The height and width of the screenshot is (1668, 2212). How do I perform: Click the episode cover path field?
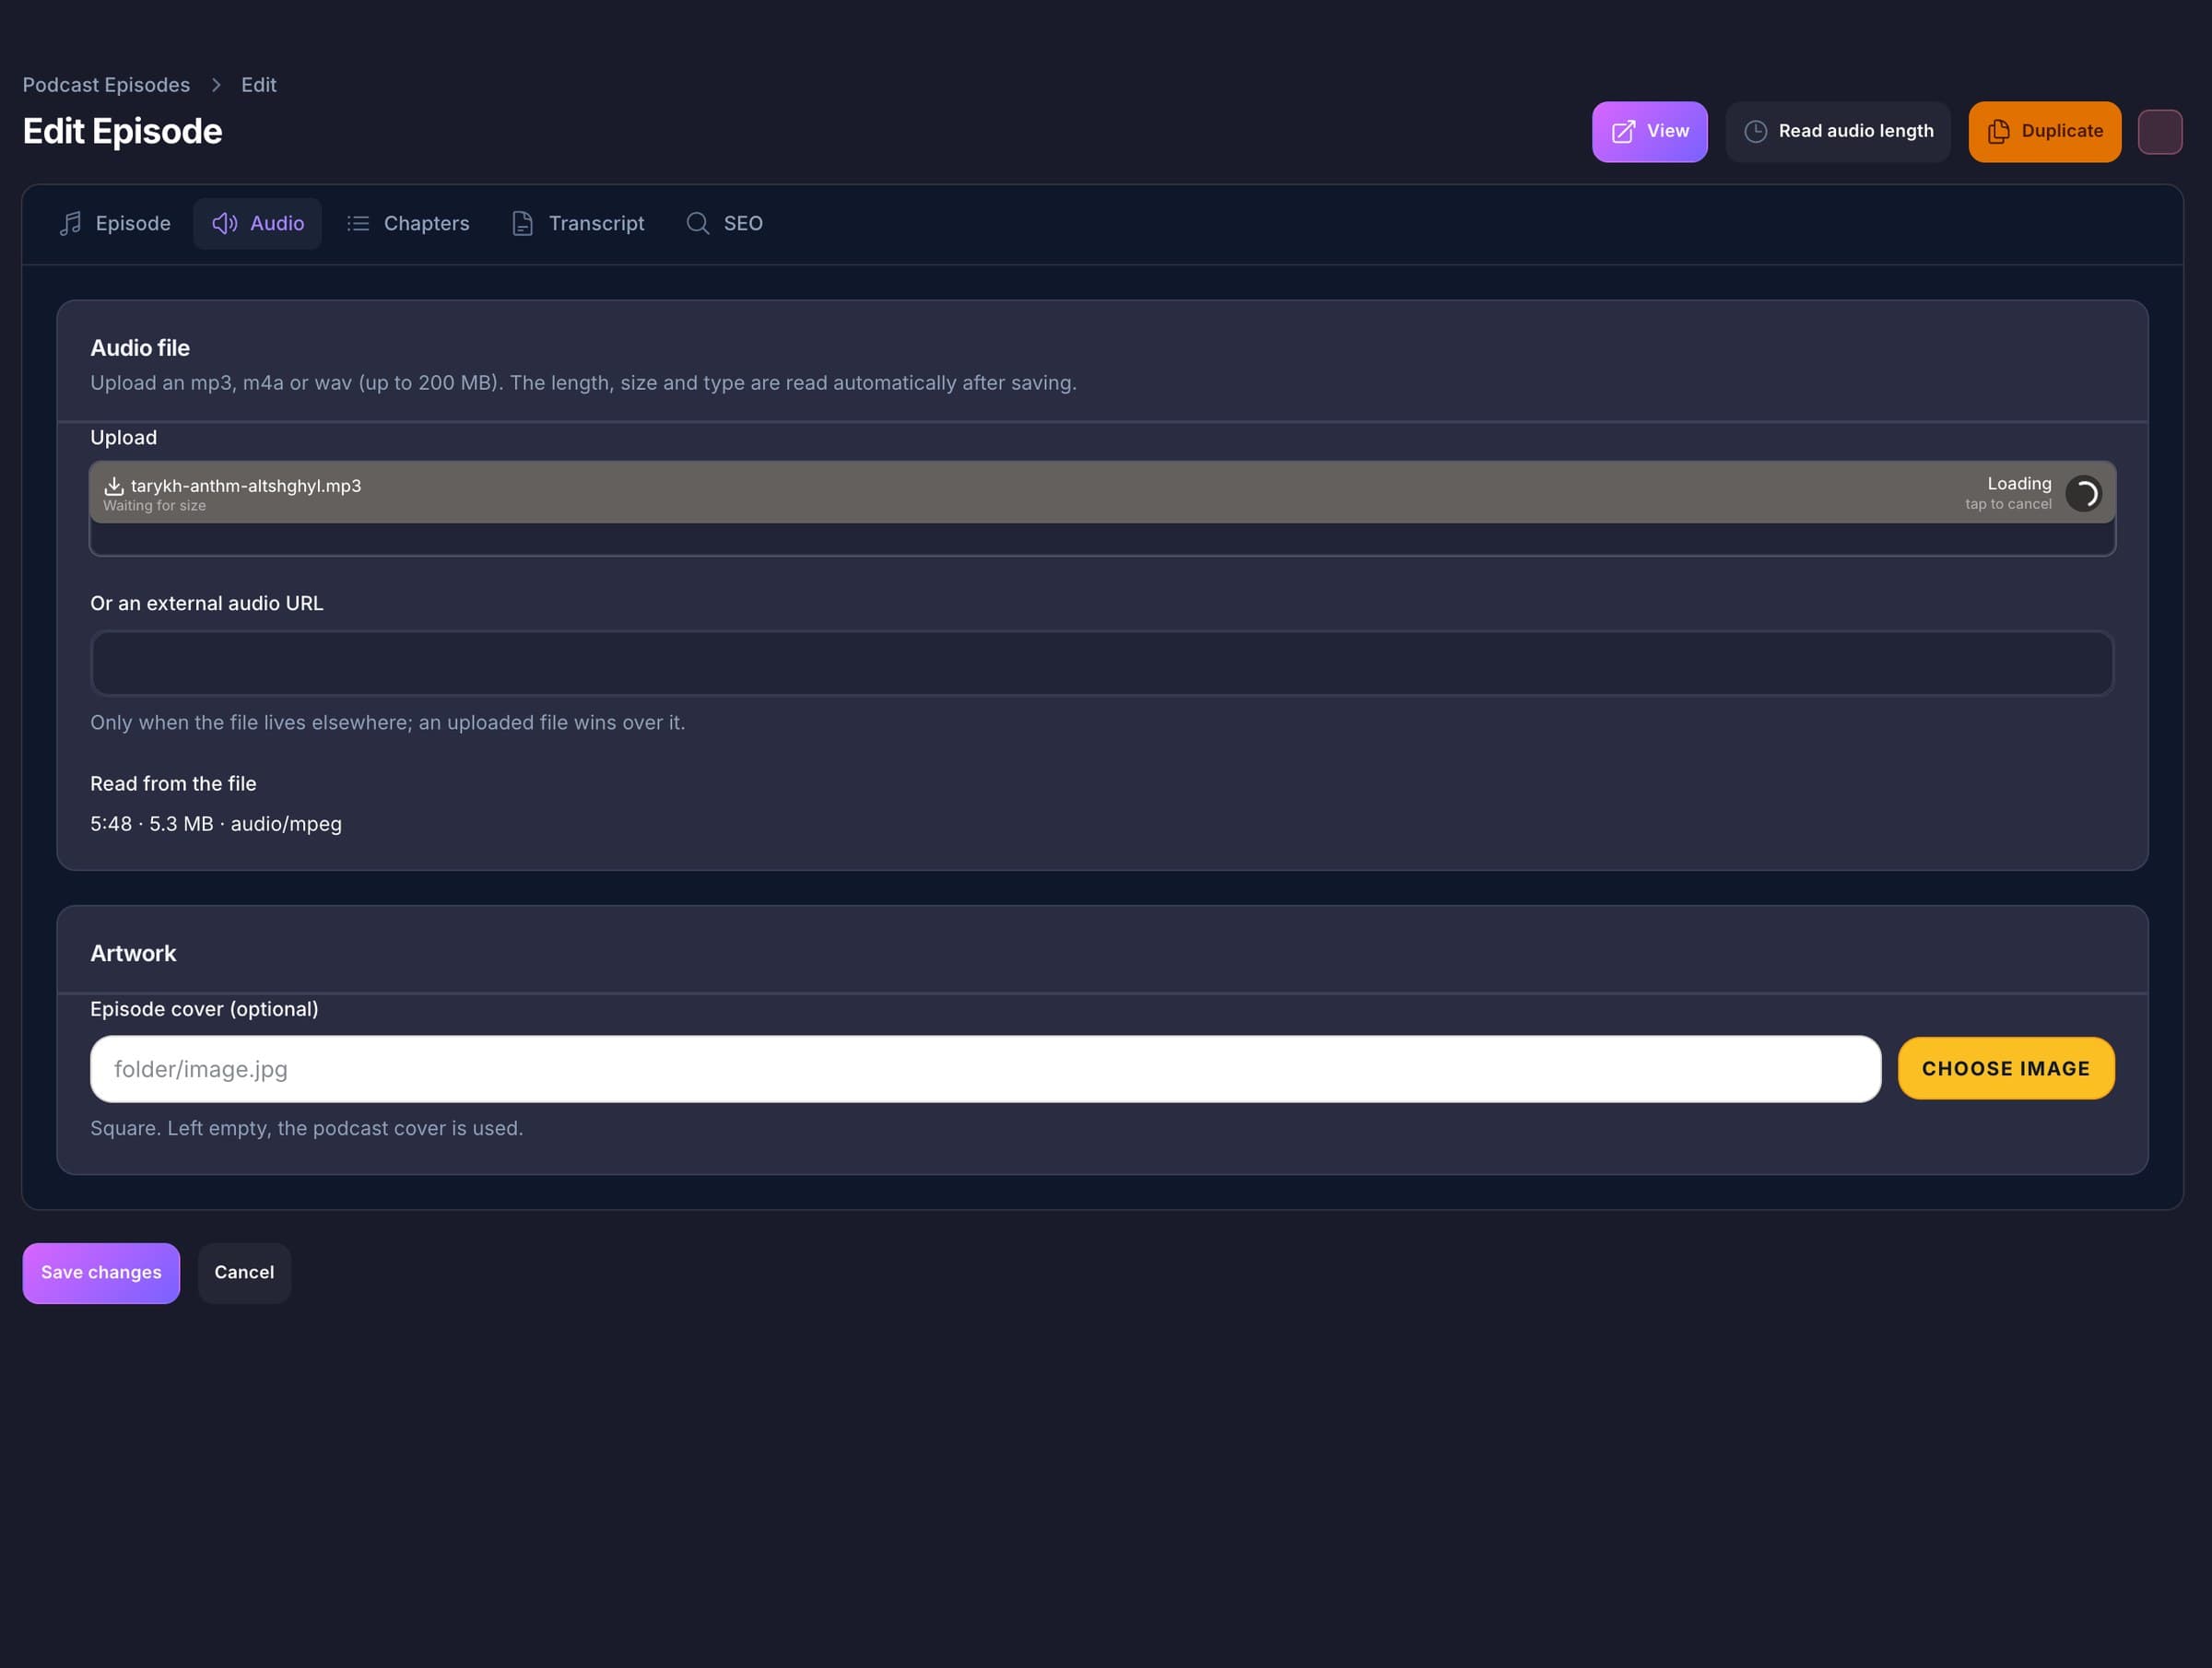click(985, 1069)
